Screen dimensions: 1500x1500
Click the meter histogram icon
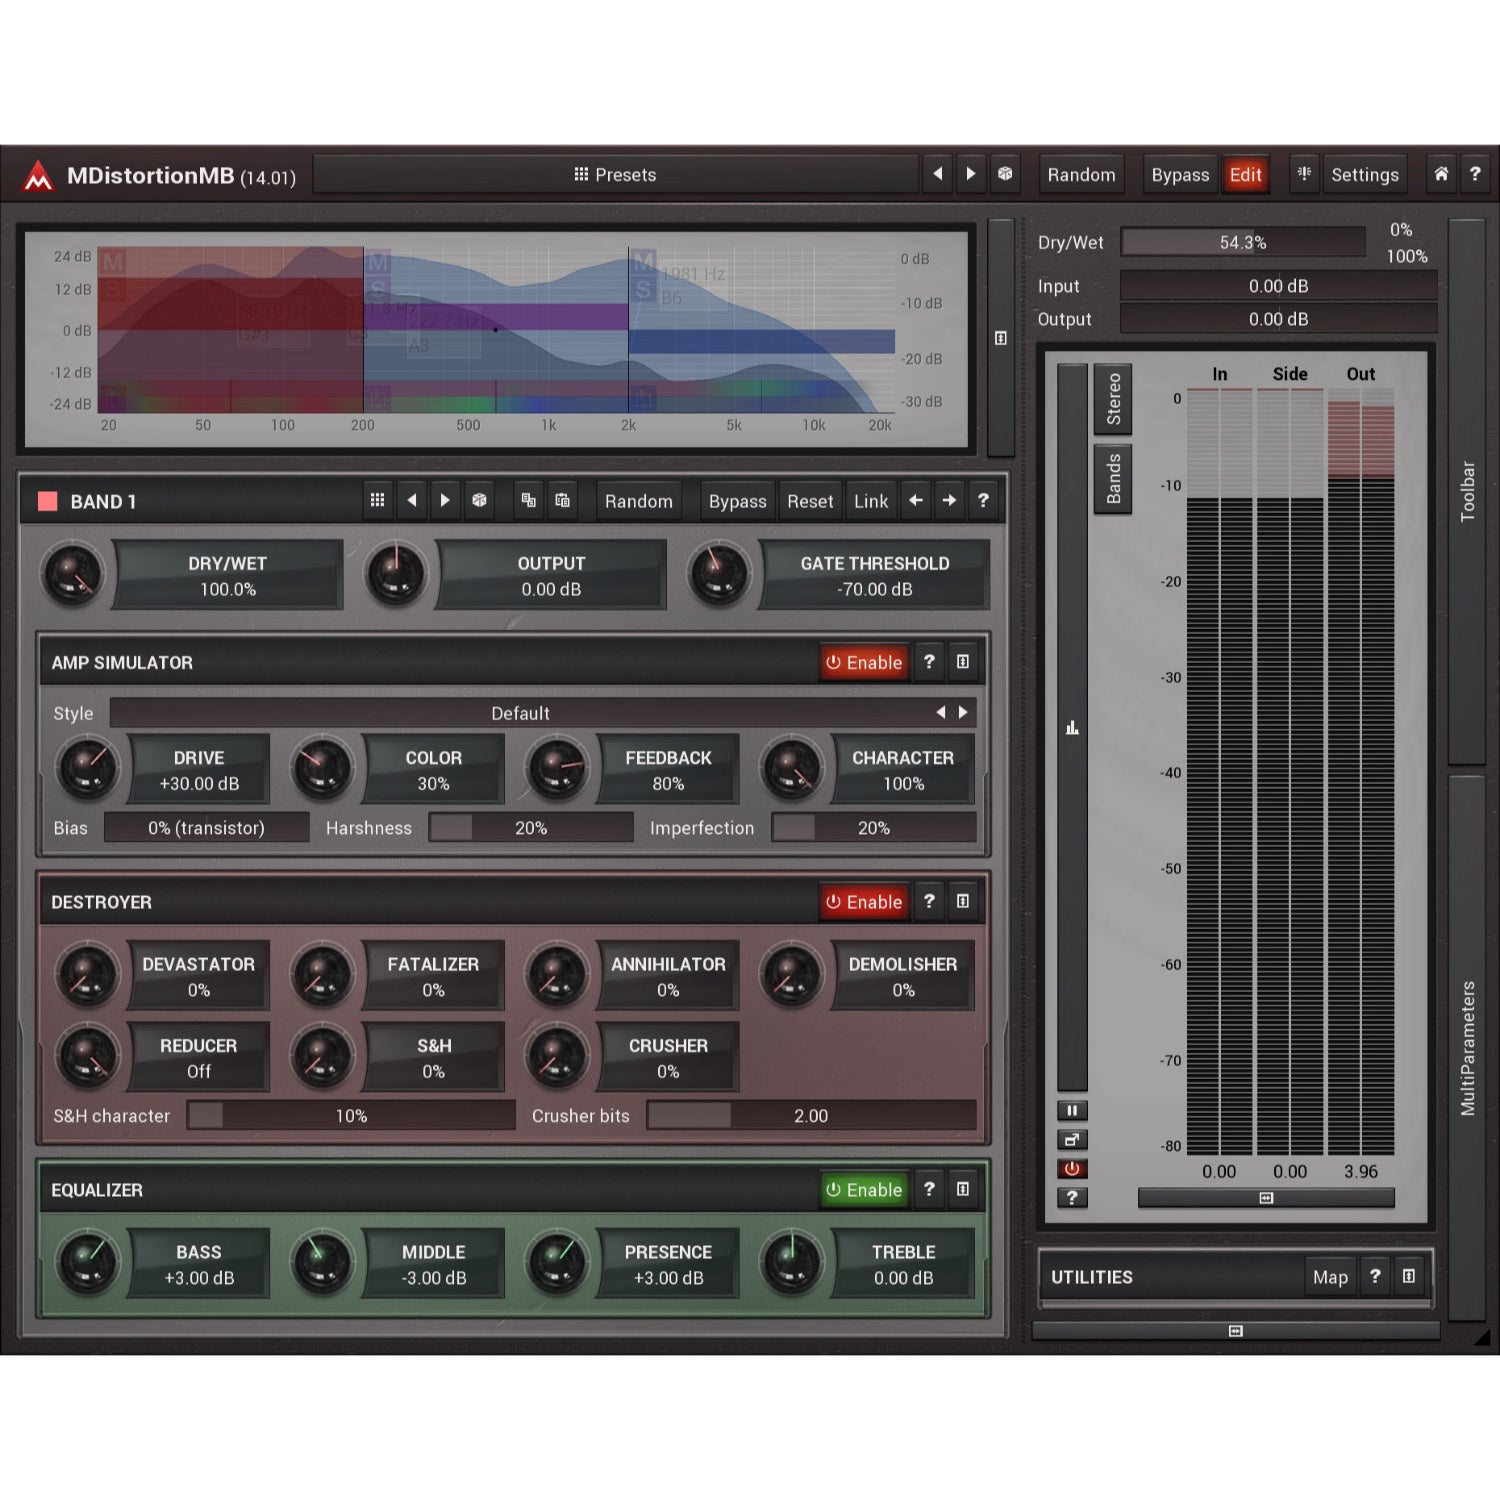click(1072, 728)
